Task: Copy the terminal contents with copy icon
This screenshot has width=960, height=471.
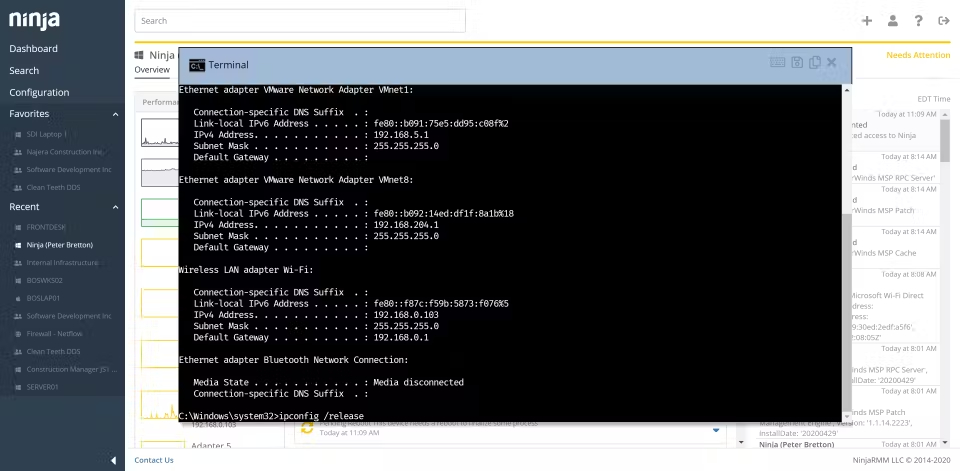Action: pos(814,62)
